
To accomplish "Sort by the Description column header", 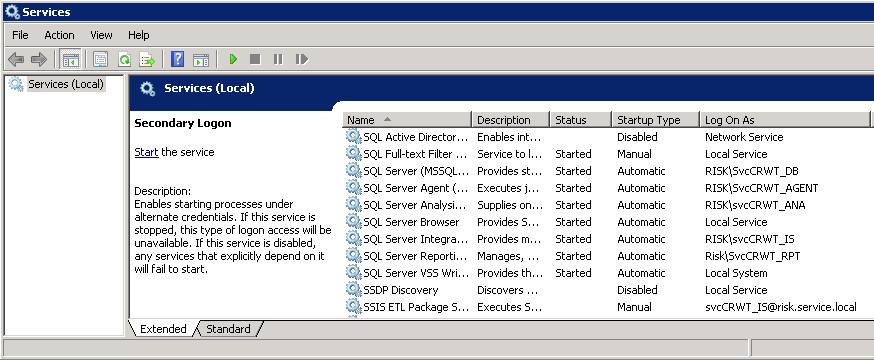I will [511, 120].
